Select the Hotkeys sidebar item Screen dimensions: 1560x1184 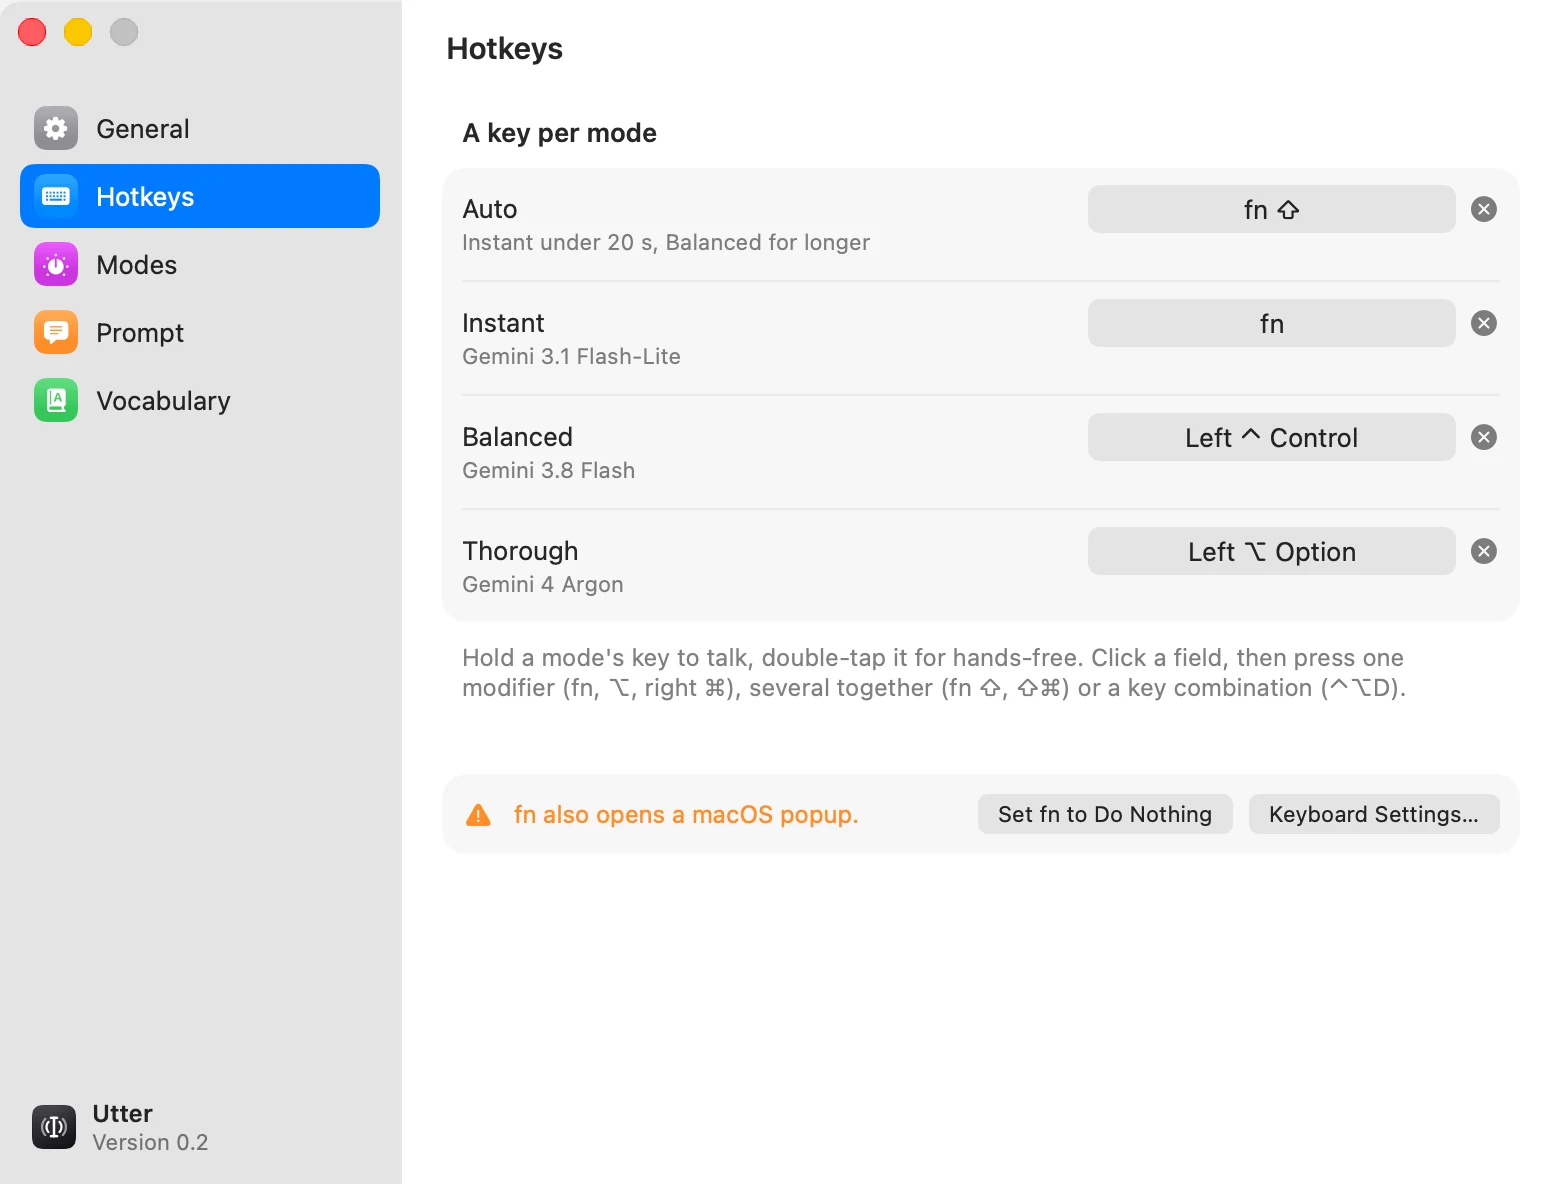pos(200,196)
